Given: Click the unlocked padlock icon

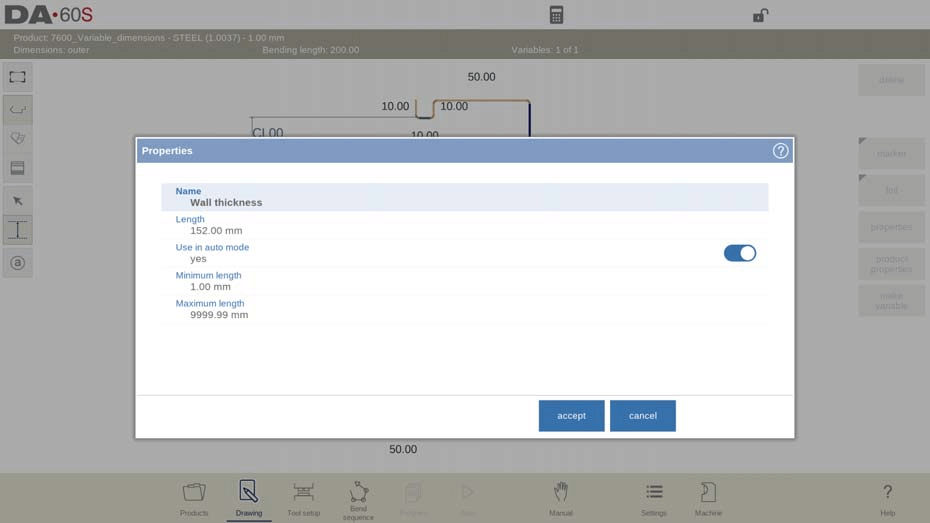Looking at the screenshot, I should tap(760, 15).
